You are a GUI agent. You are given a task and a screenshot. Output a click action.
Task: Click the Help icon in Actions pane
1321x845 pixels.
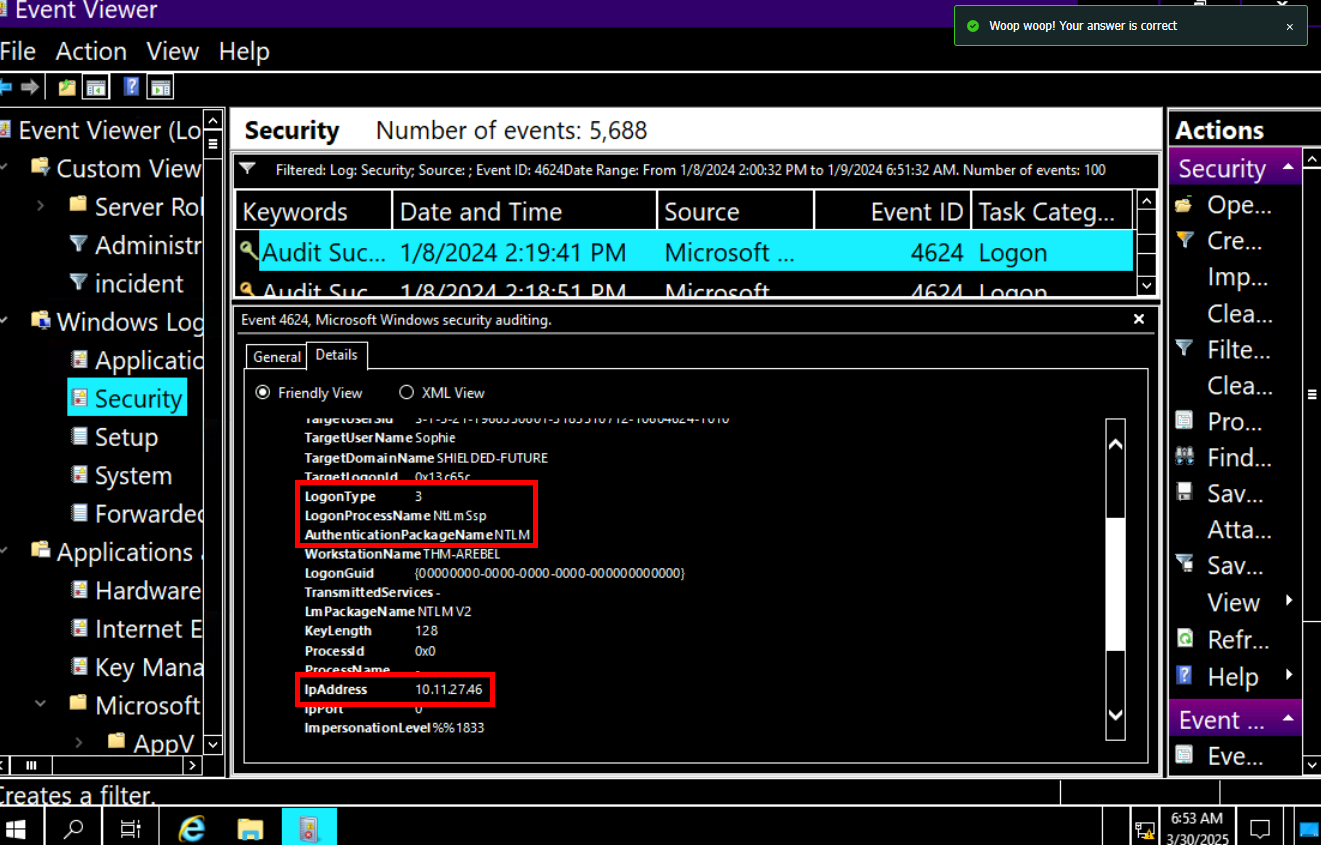click(1185, 676)
